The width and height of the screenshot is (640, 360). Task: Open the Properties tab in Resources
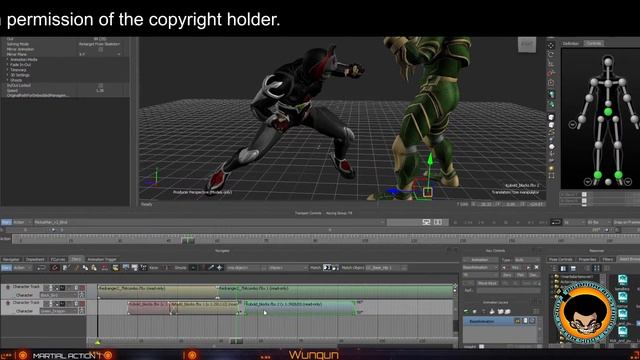587,259
